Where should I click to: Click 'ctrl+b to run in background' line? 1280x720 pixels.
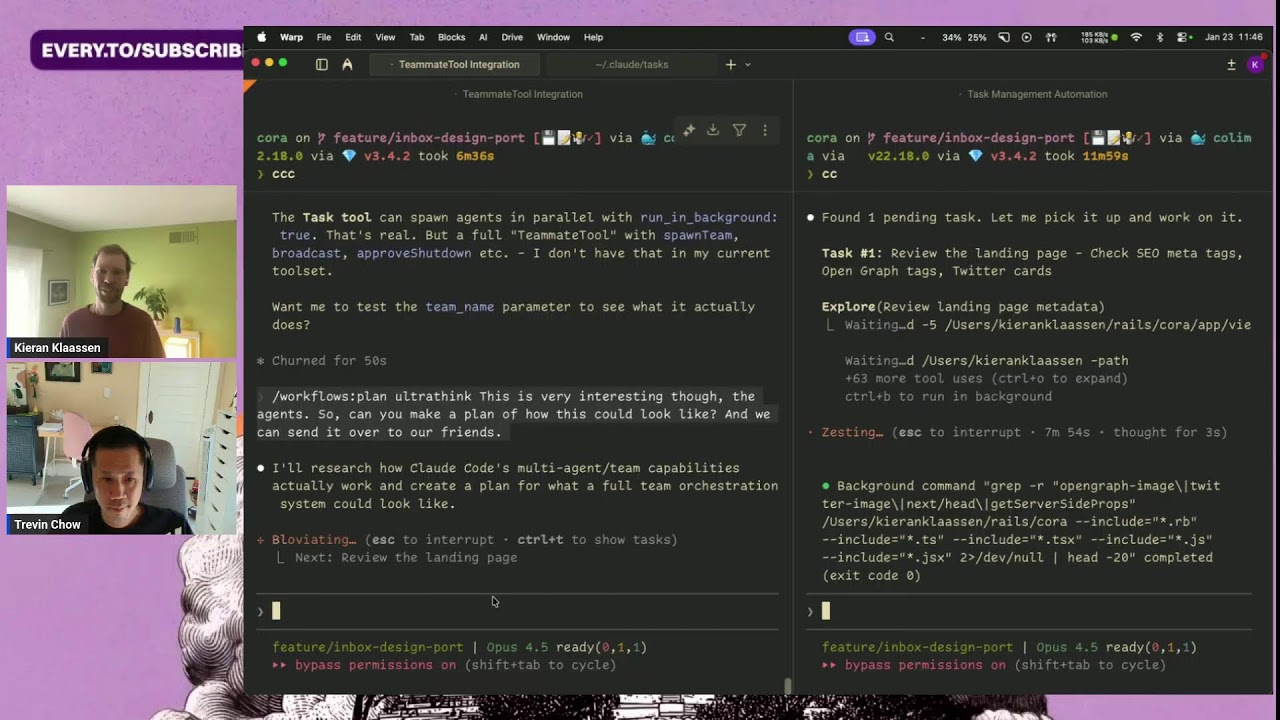tap(948, 397)
